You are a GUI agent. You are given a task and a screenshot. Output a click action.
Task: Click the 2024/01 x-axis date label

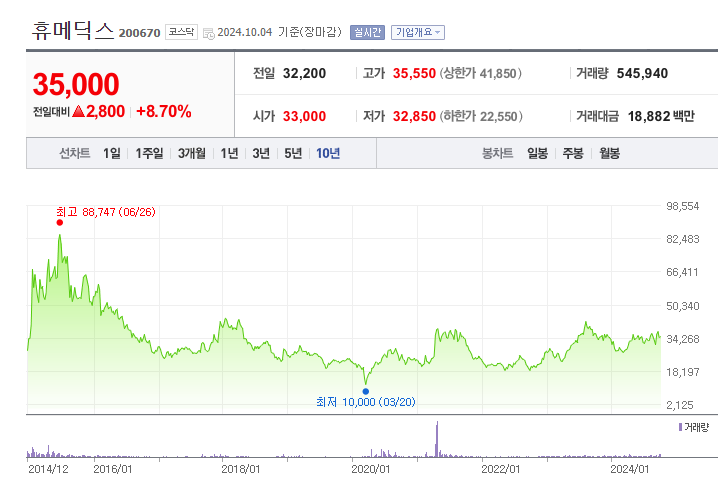click(x=630, y=469)
